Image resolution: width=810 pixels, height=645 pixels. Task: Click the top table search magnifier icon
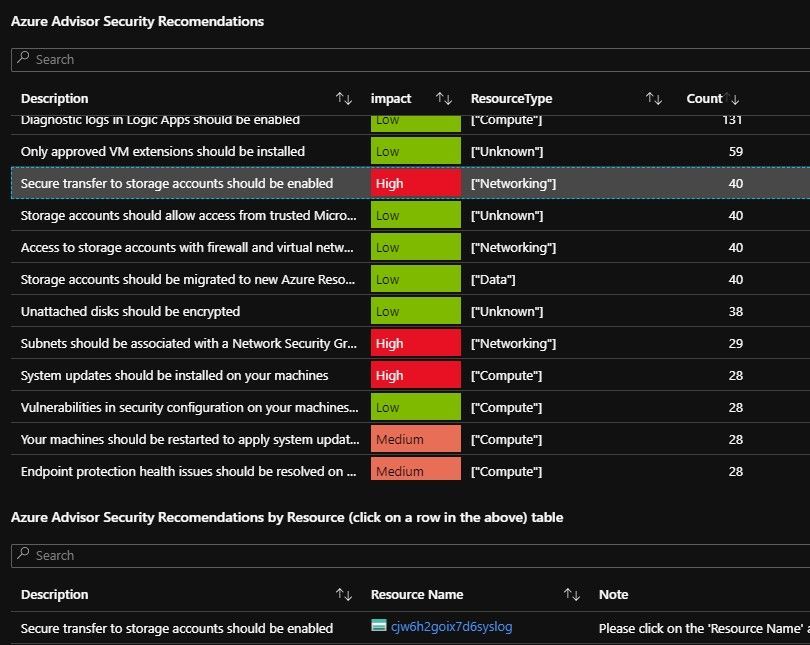point(23,58)
